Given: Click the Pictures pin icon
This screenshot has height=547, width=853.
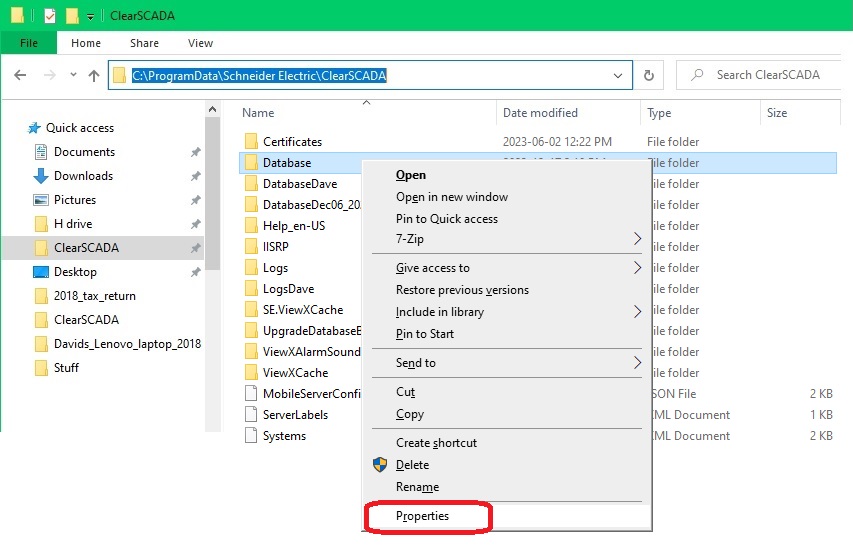Looking at the screenshot, I should coord(195,200).
